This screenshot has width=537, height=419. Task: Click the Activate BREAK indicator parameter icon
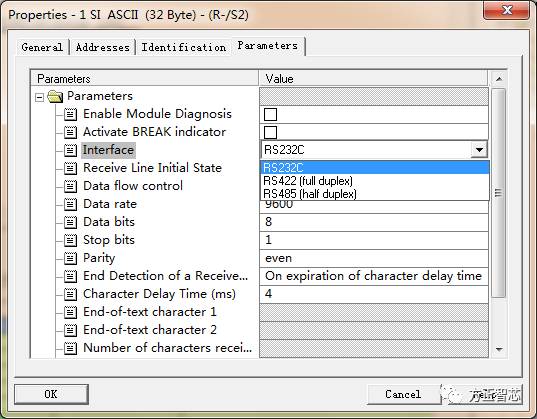71,132
